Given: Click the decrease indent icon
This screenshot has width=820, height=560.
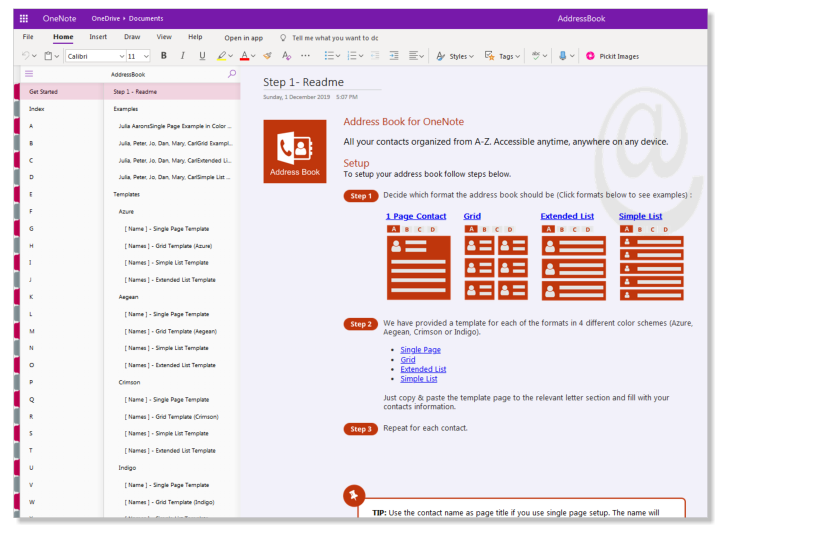Looking at the screenshot, I should (x=375, y=55).
